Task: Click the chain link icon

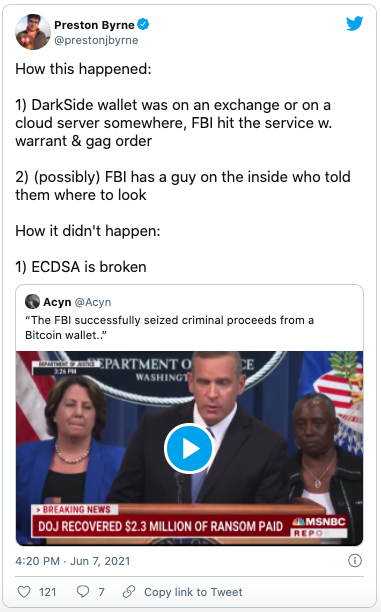Action: click(x=129, y=592)
